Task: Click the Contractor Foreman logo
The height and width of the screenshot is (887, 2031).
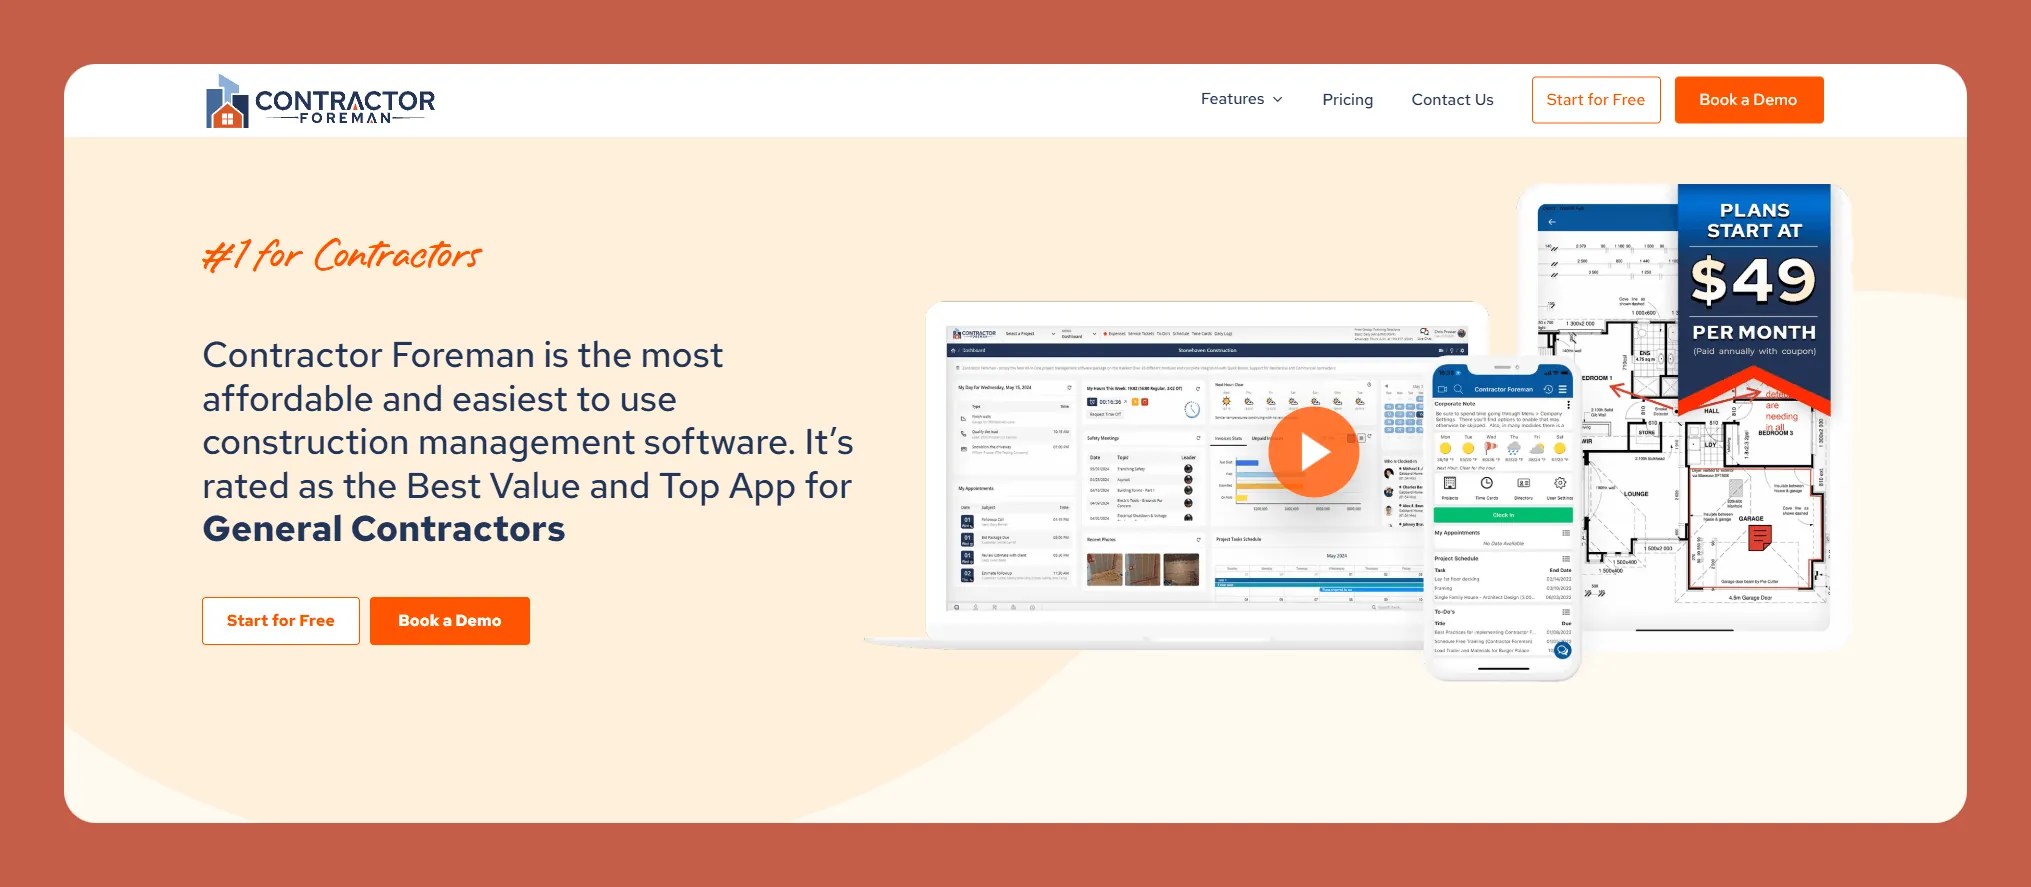Action: 320,102
